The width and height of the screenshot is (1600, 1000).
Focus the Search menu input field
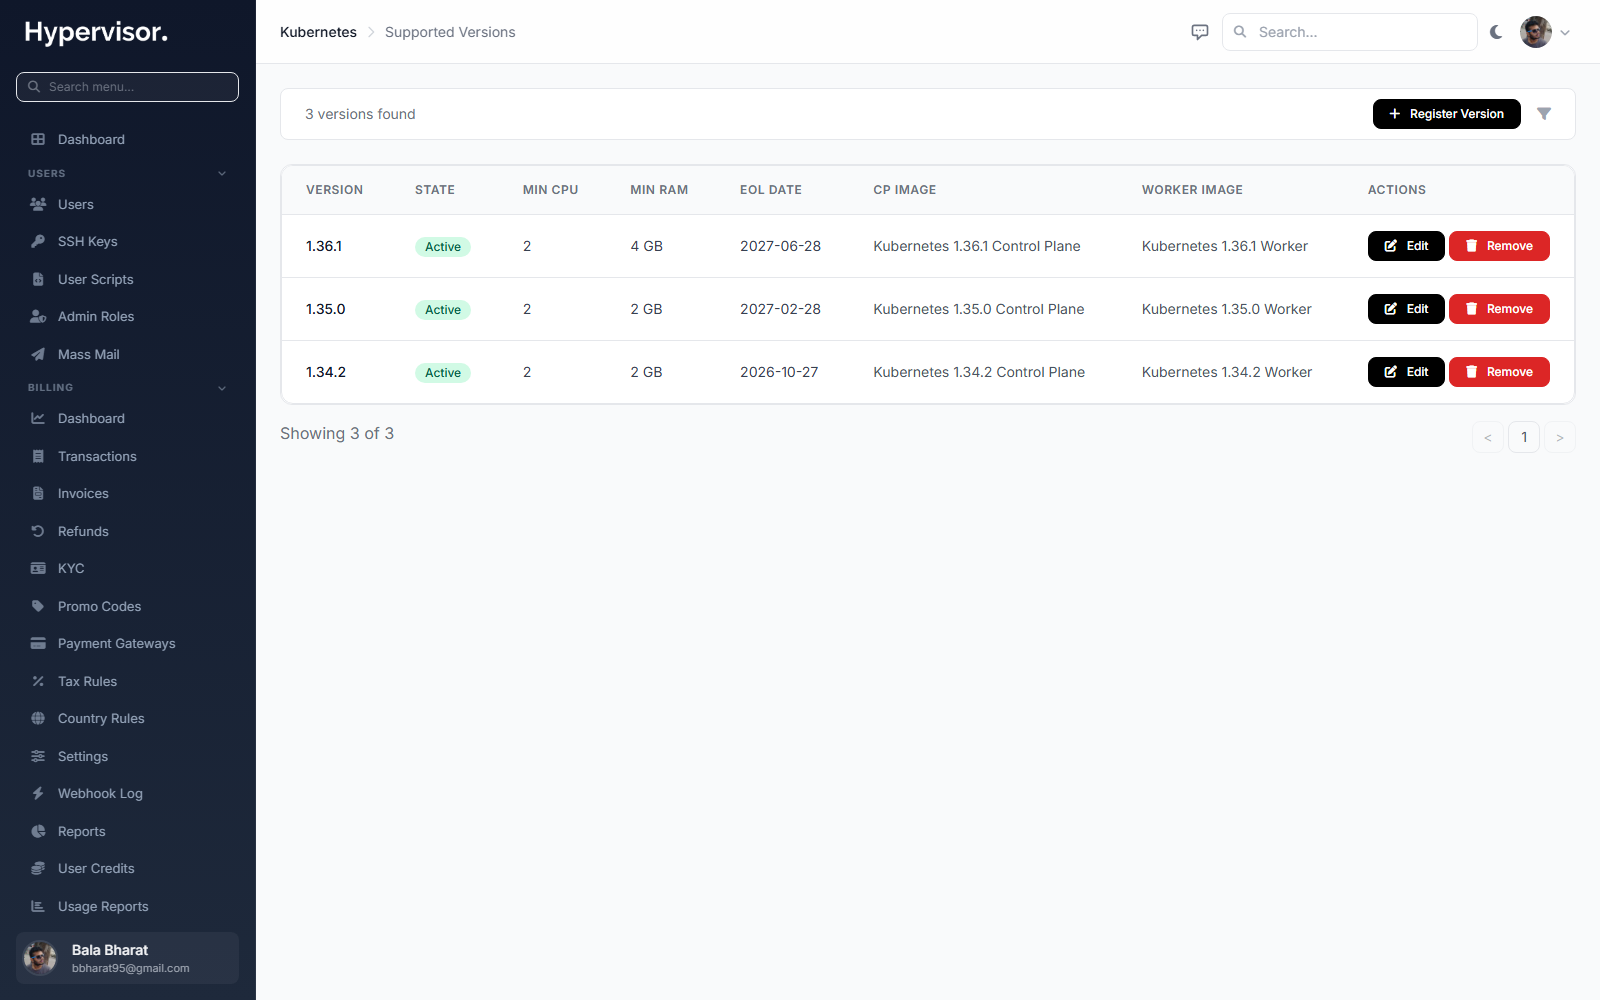pyautogui.click(x=128, y=87)
